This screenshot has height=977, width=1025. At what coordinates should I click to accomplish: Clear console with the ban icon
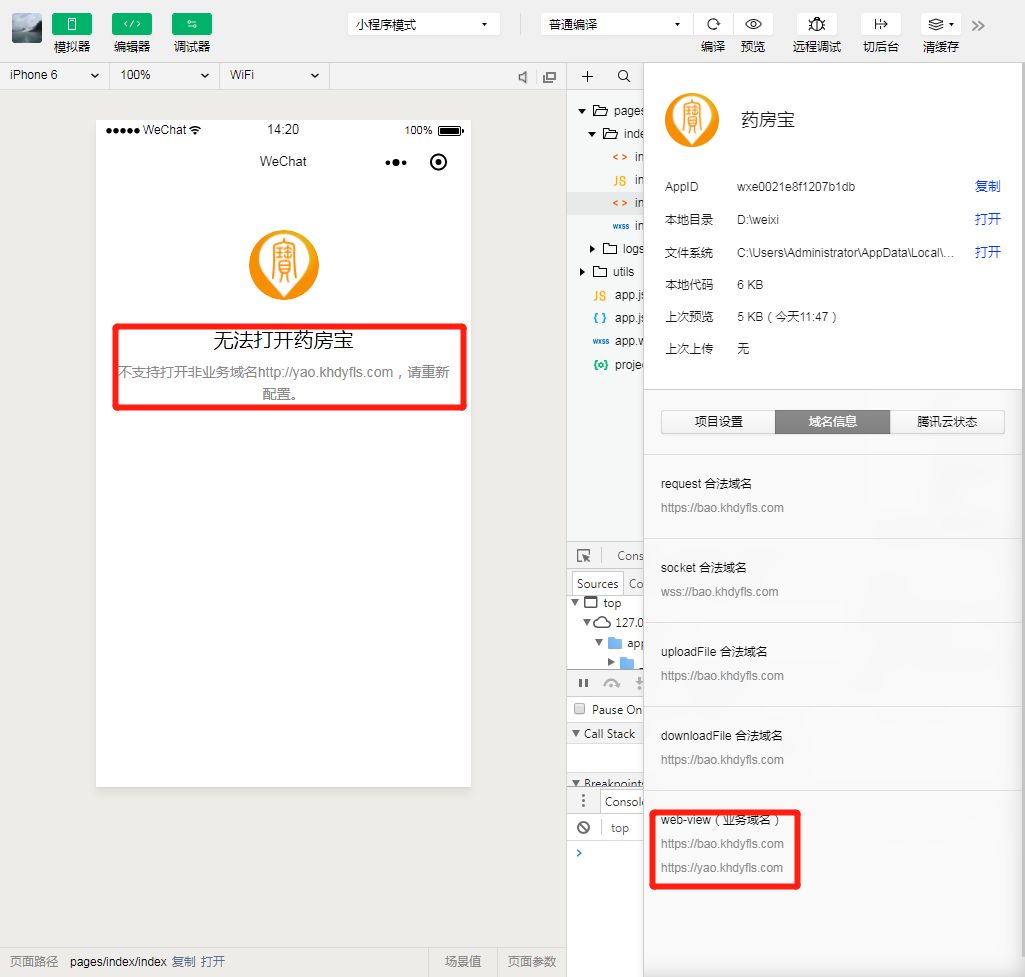pyautogui.click(x=584, y=827)
